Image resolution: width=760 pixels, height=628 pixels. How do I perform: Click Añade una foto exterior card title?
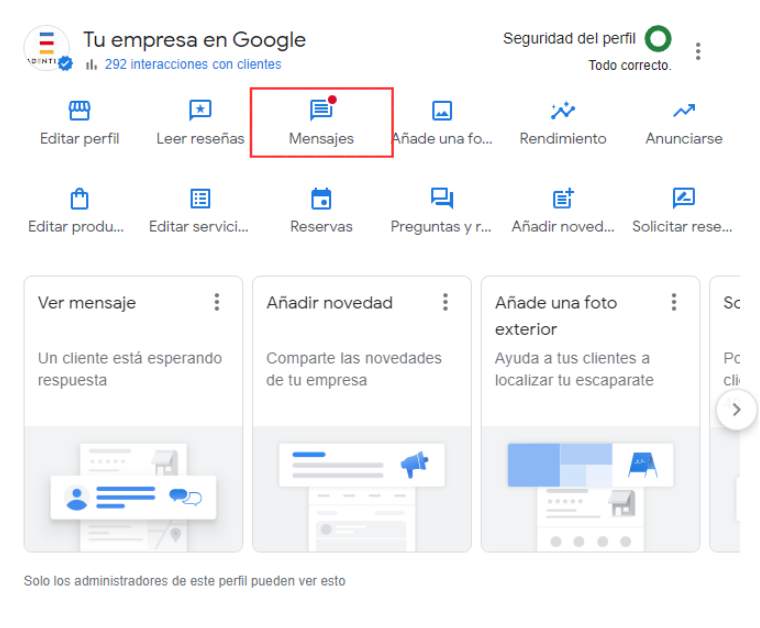[x=556, y=316]
